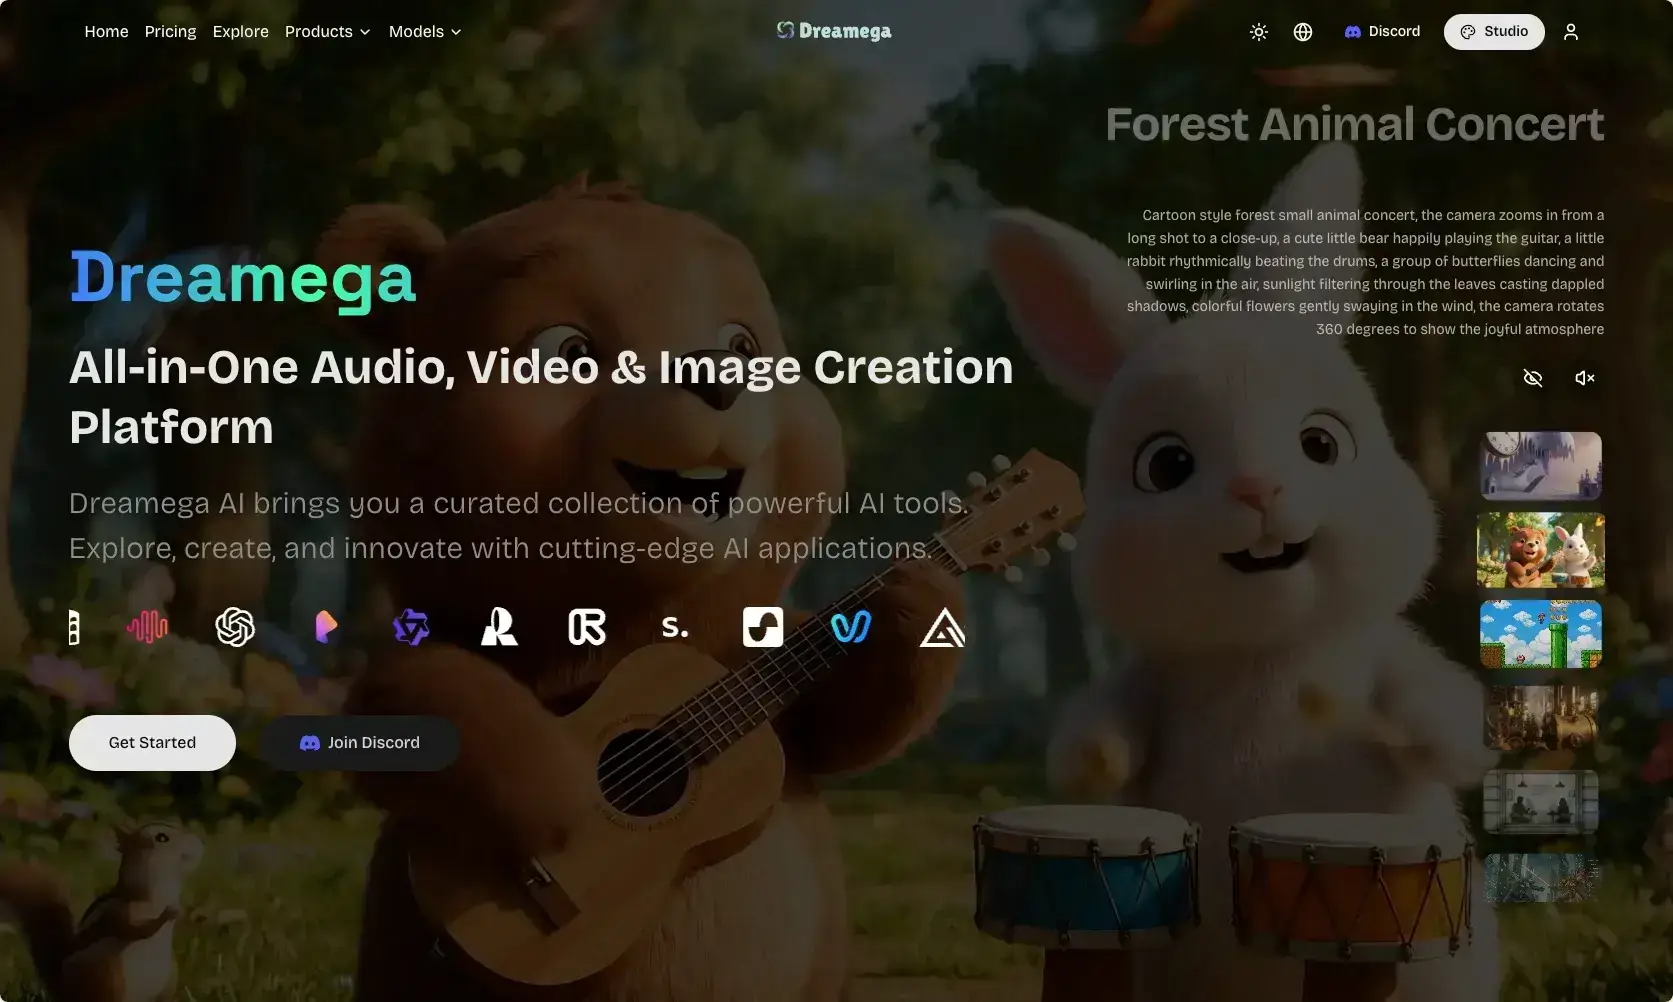Click the partially hidden film-strip logo
The width and height of the screenshot is (1673, 1002).
click(x=74, y=627)
